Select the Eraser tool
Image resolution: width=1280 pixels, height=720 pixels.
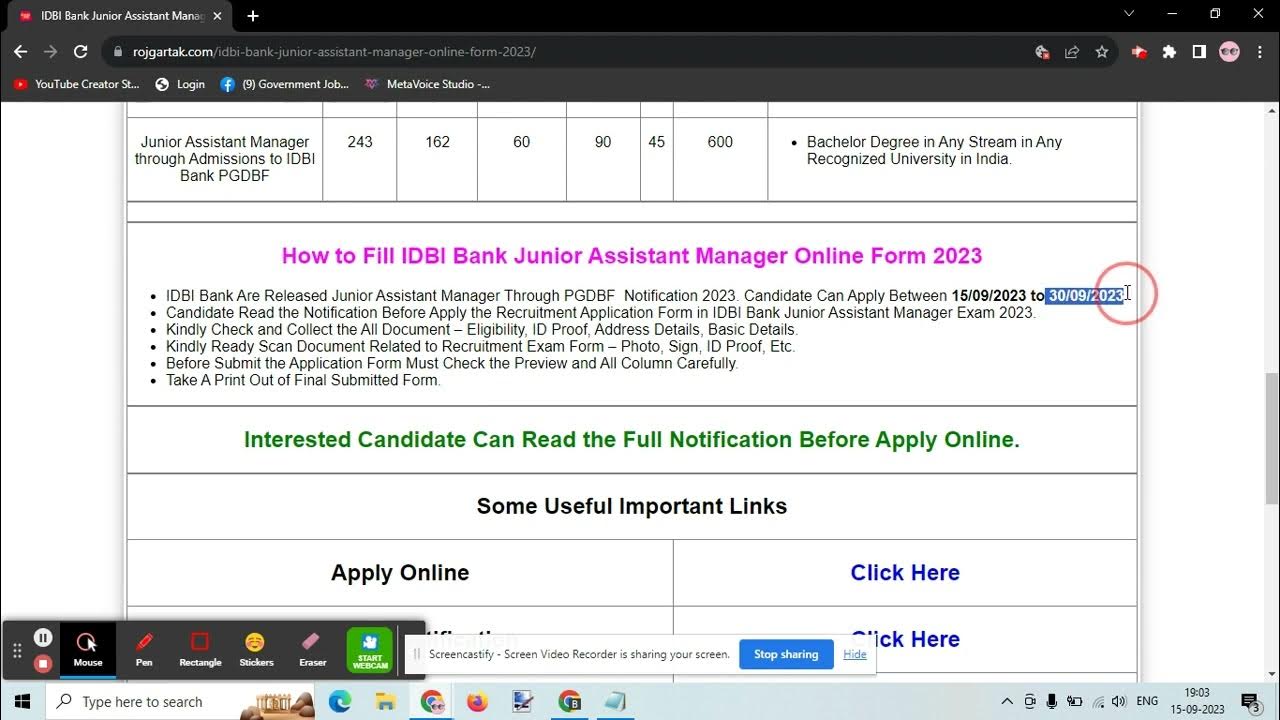click(312, 648)
